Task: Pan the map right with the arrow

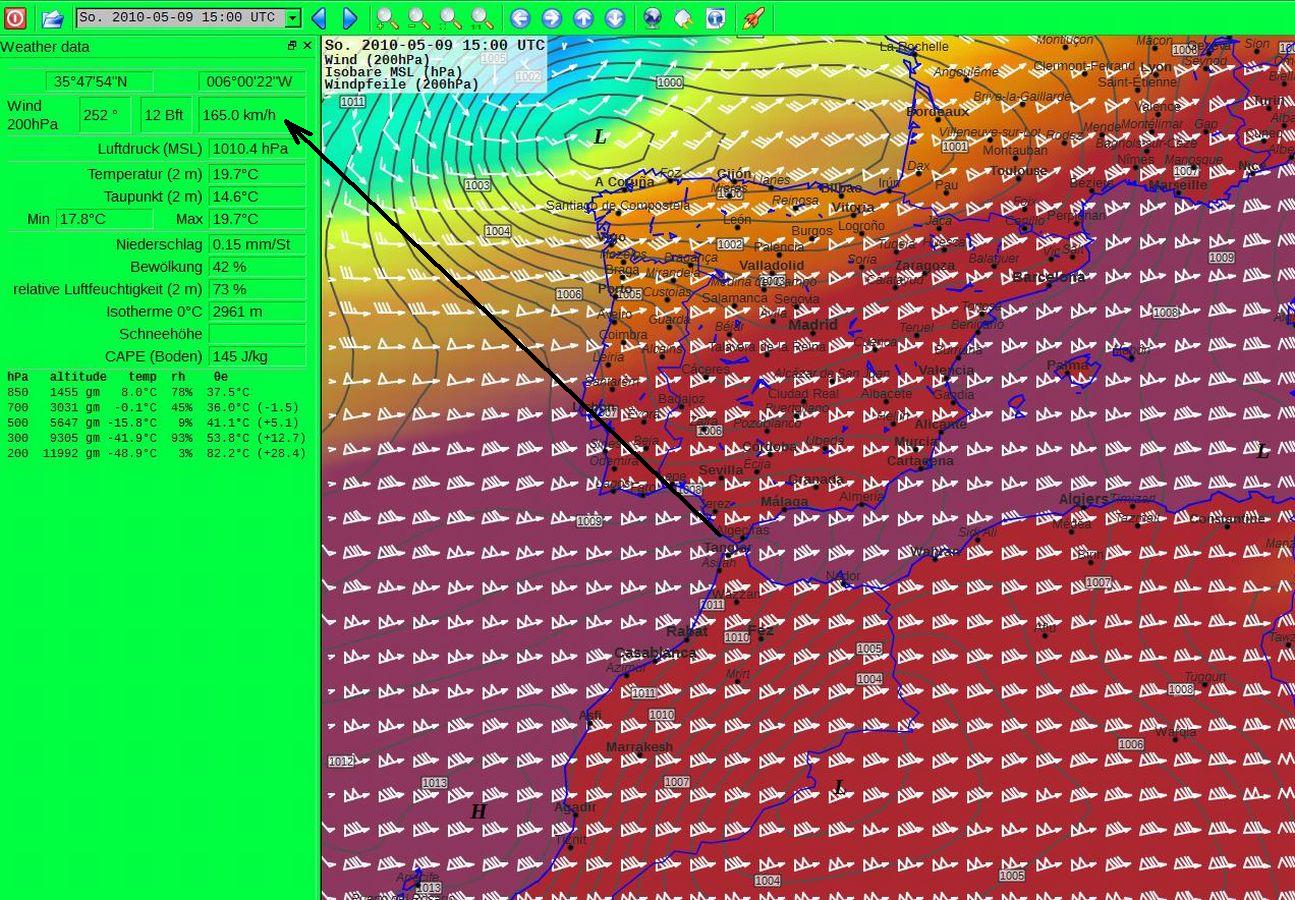Action: [551, 18]
